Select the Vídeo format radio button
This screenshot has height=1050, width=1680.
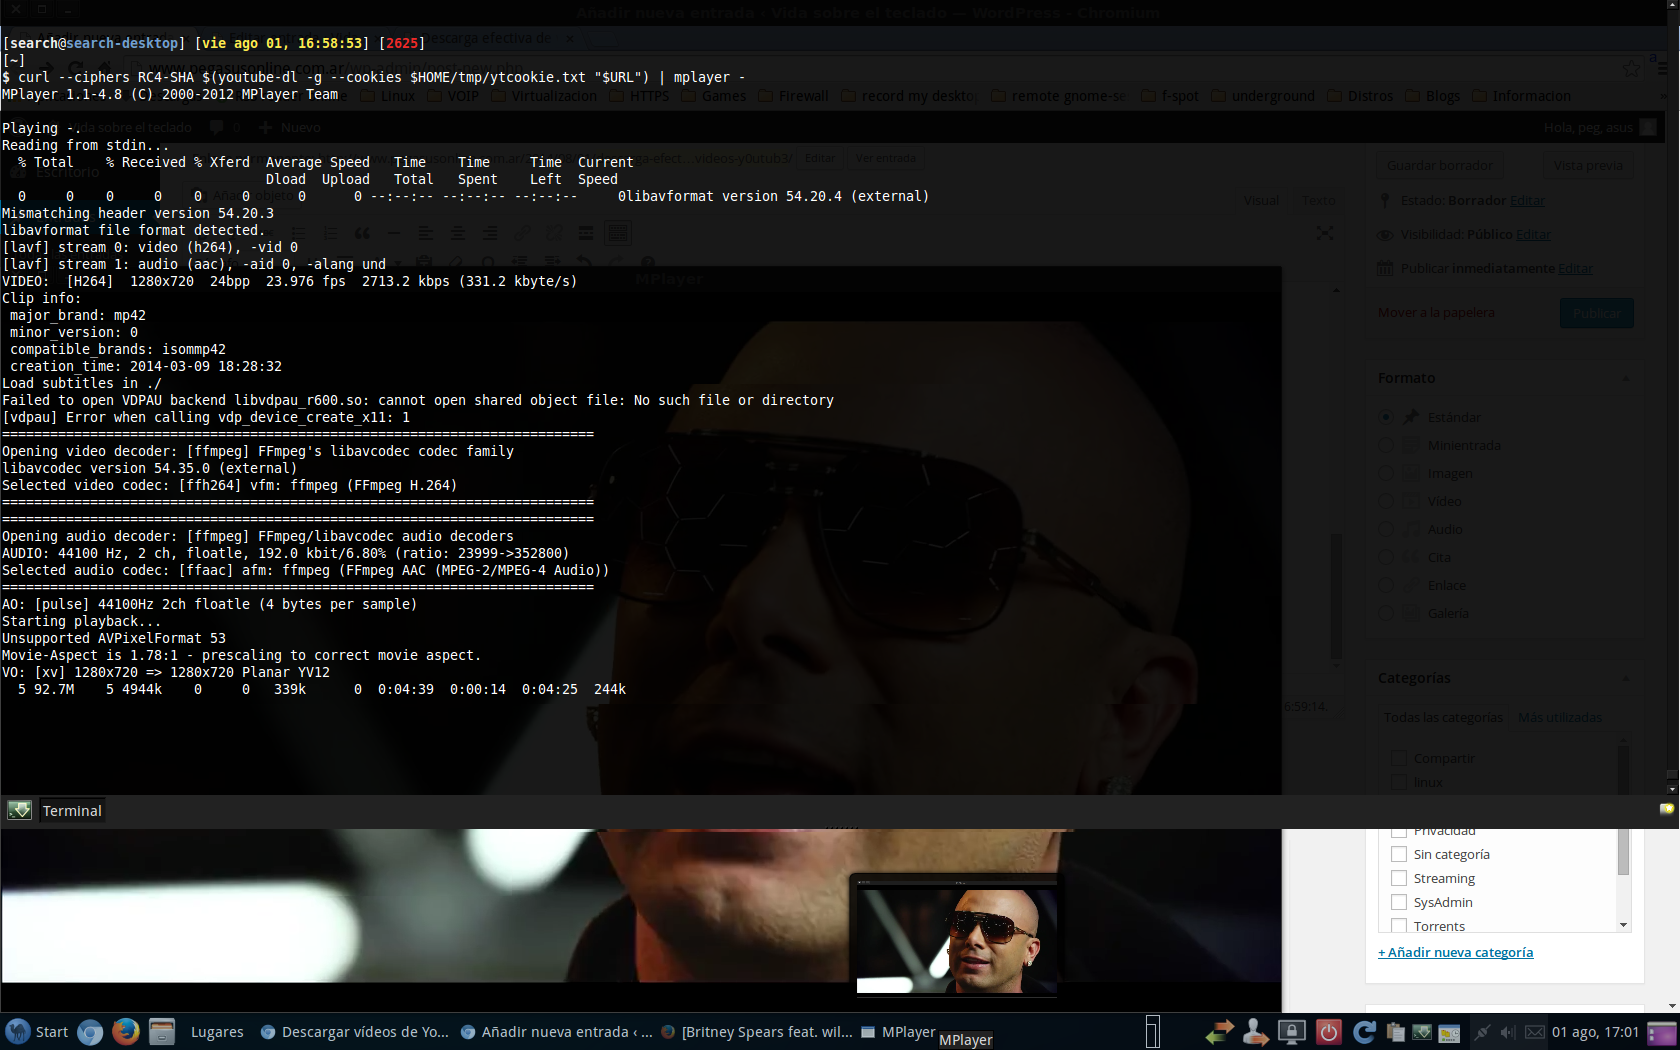click(x=1386, y=501)
